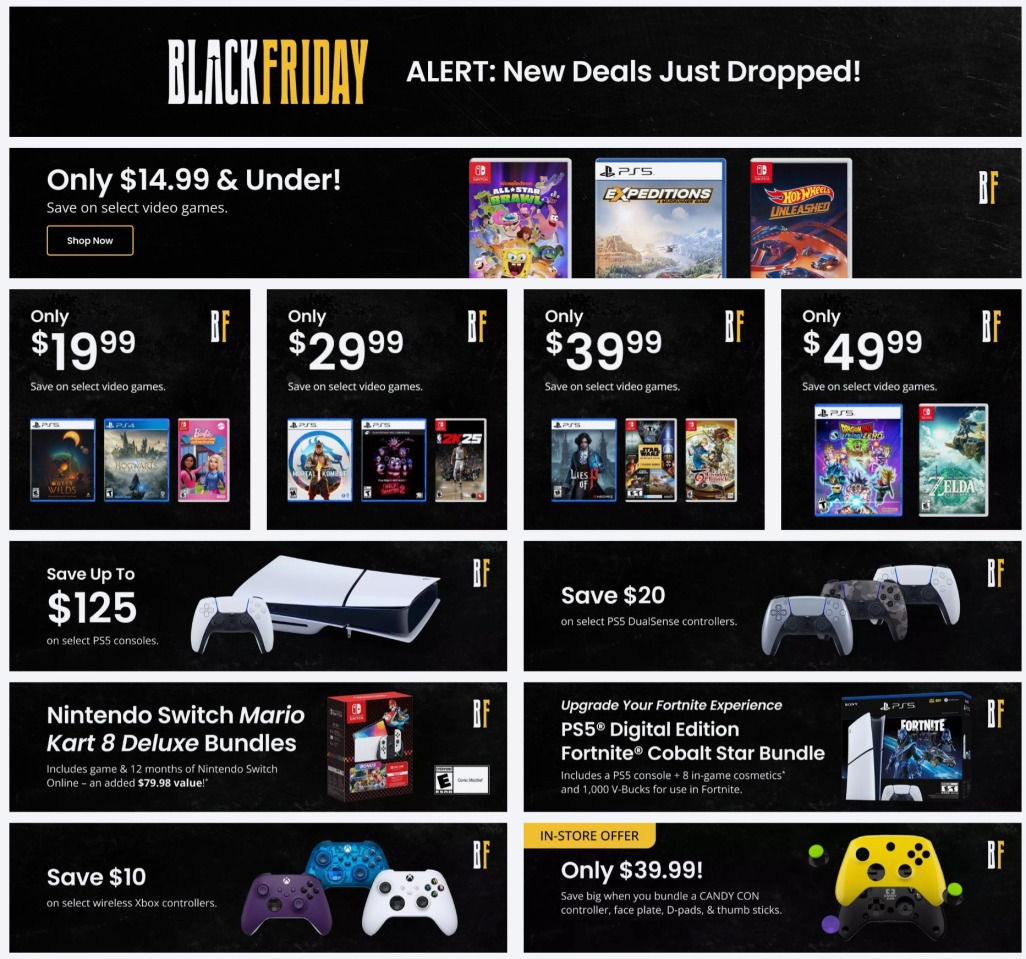Click the BF icon on the $49.99 tile

tap(992, 325)
